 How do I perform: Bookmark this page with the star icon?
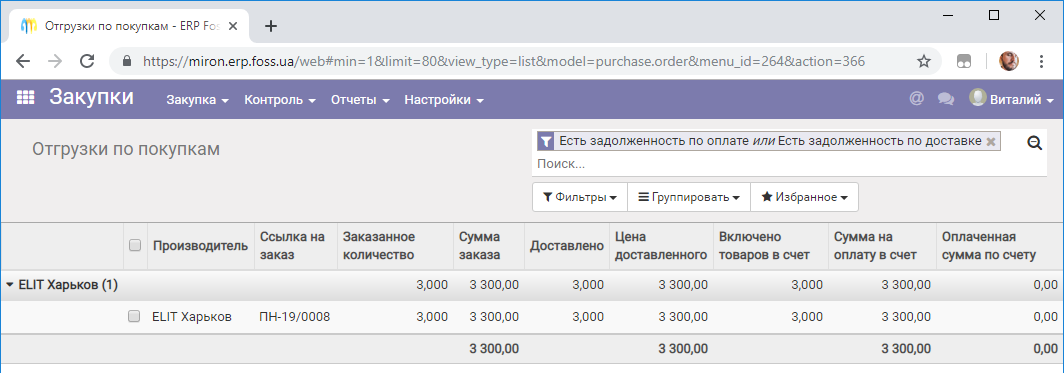tap(924, 62)
